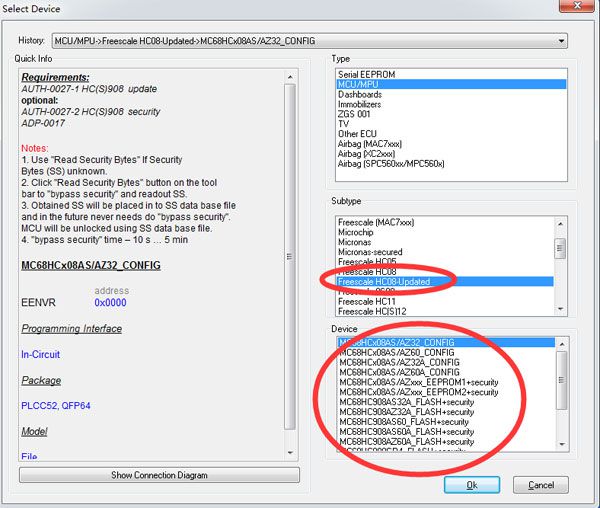Select Micronas-secured subtype
600x508 pixels.
point(445,252)
